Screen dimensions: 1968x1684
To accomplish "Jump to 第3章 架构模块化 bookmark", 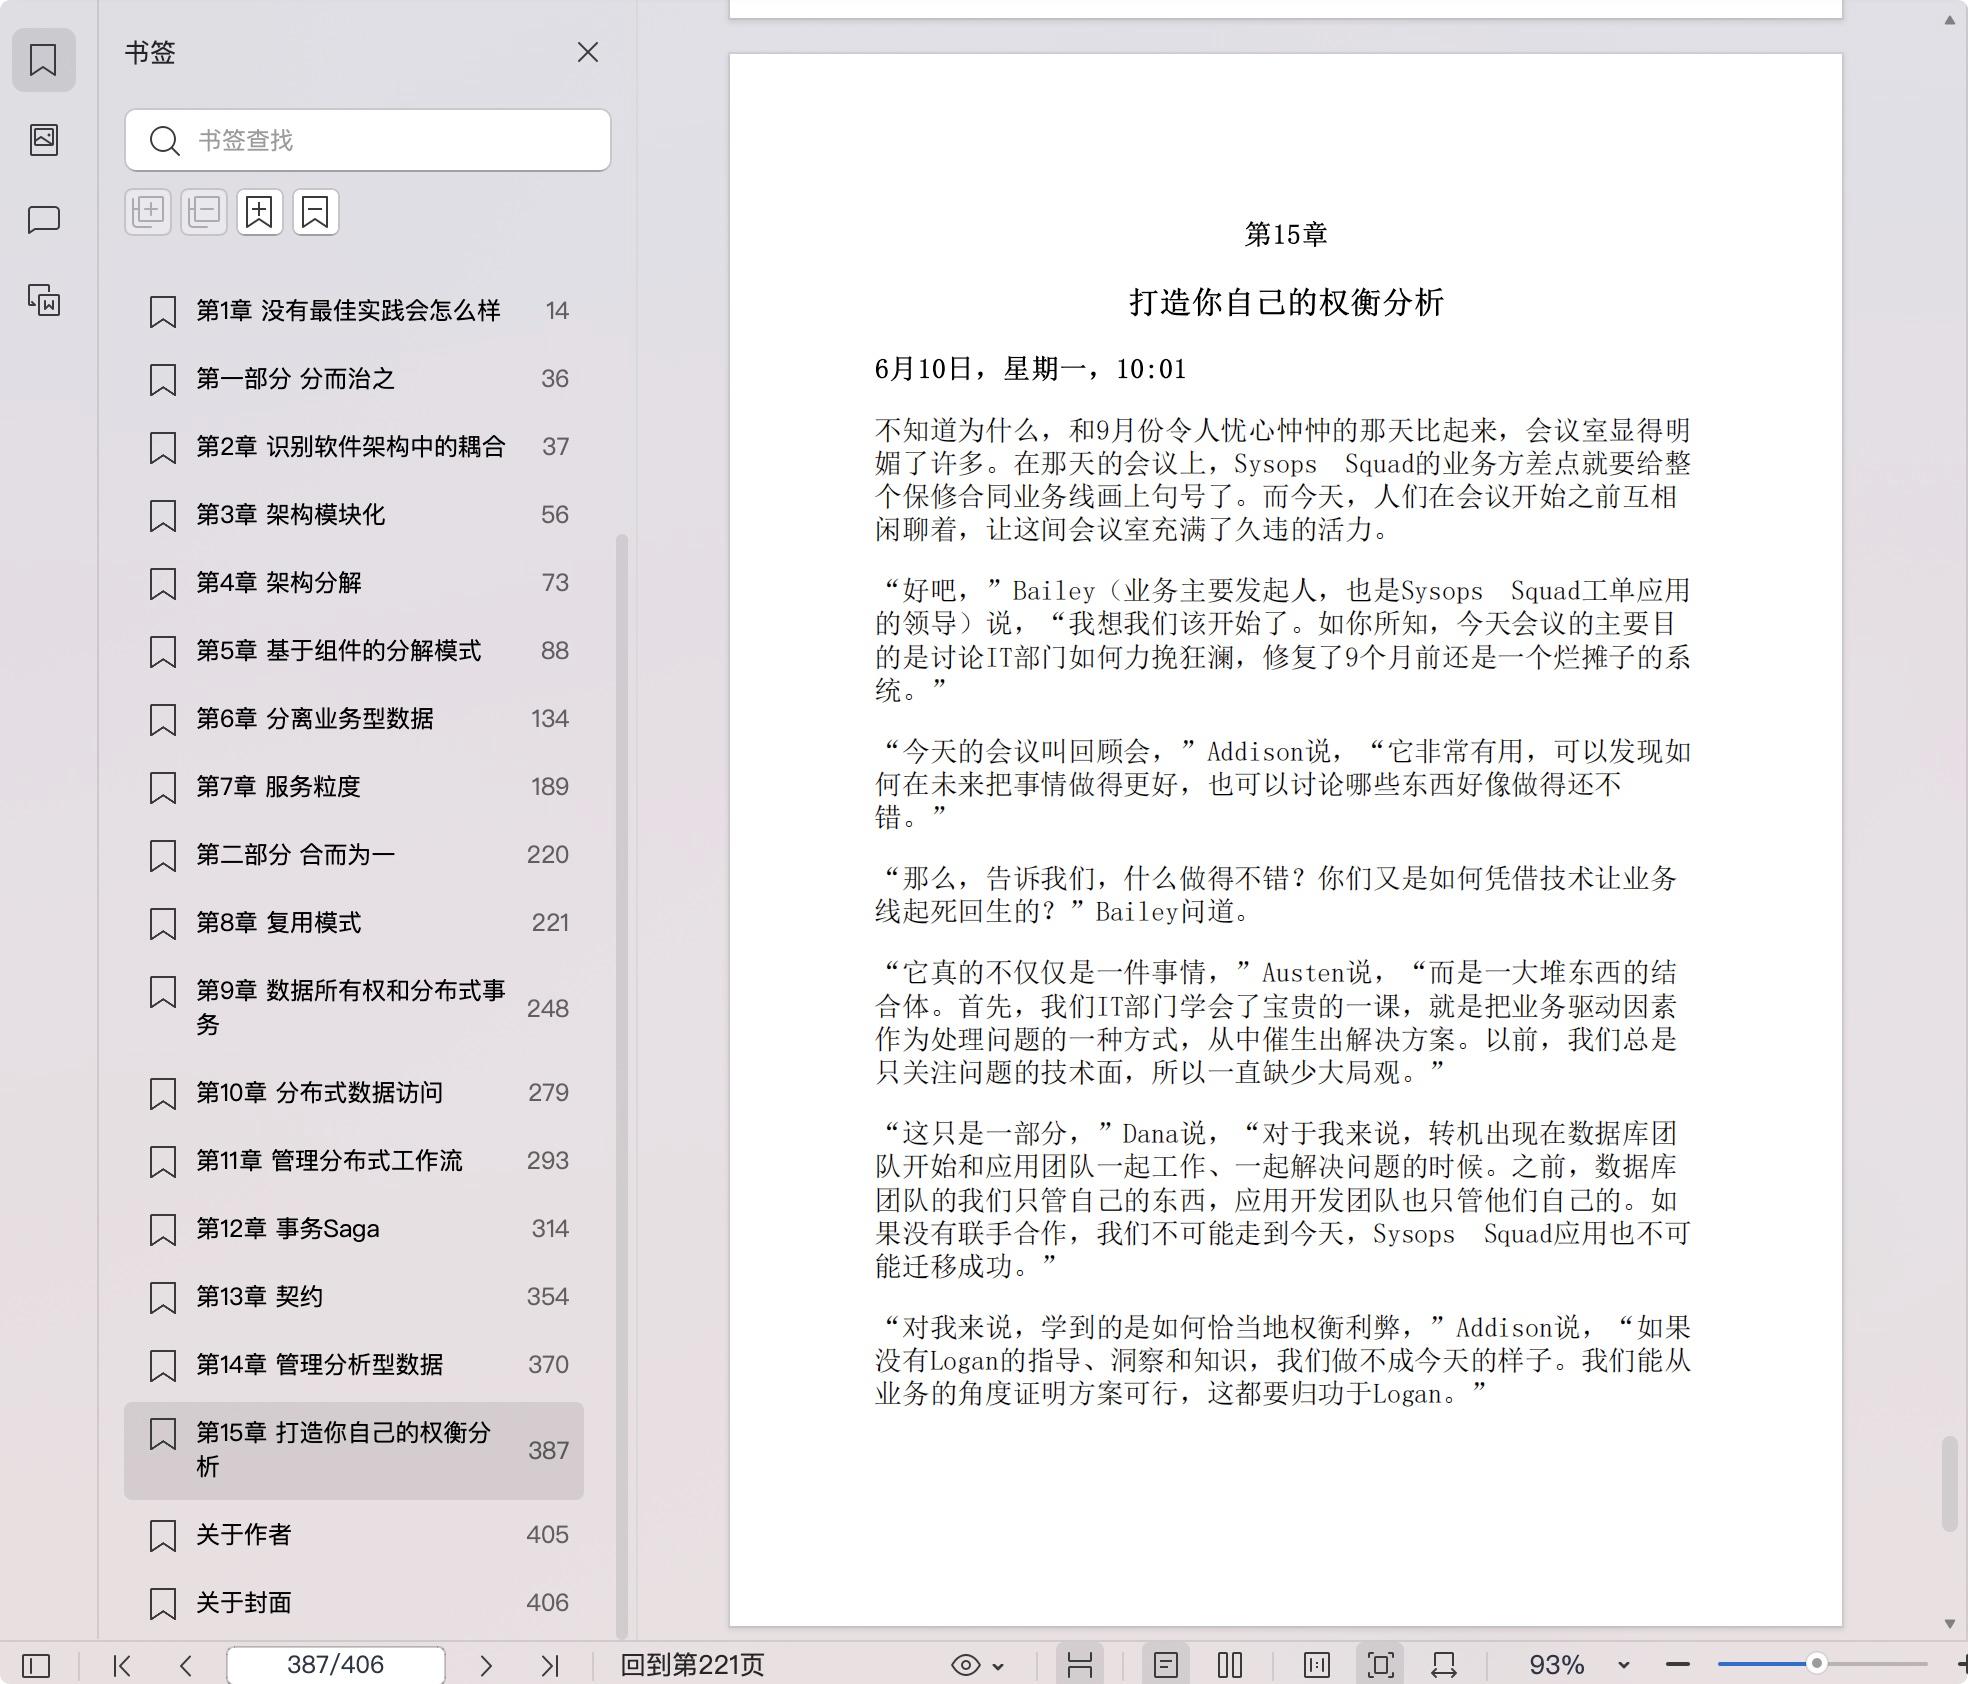I will click(354, 515).
